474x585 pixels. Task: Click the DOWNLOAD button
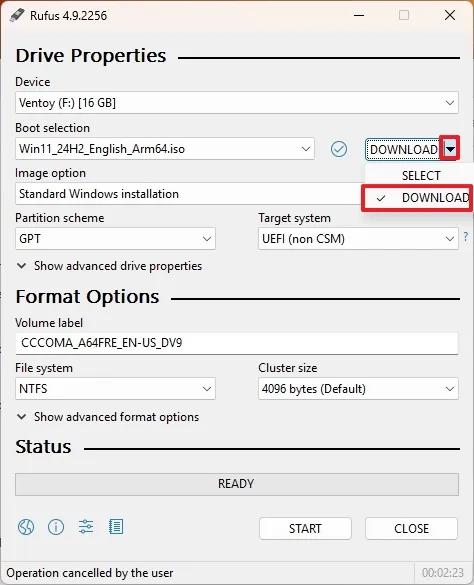point(404,149)
